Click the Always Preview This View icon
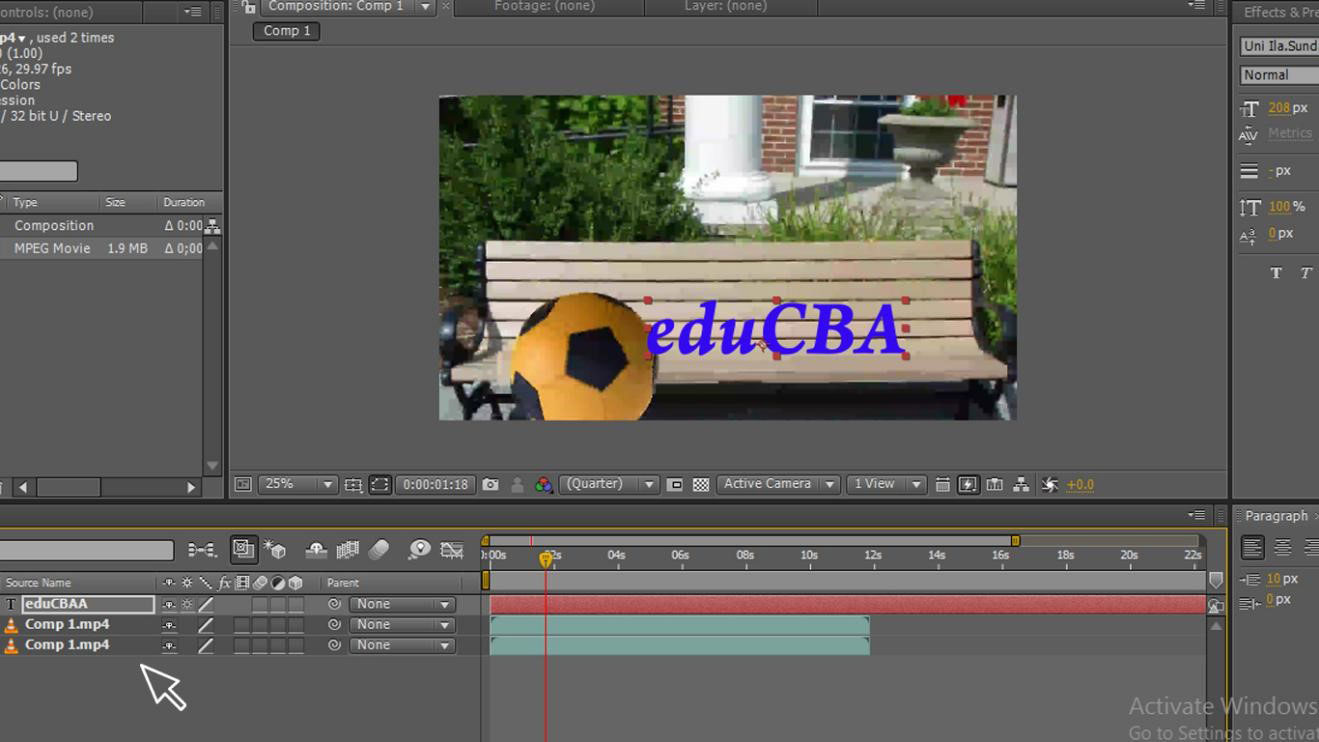 pos(243,484)
